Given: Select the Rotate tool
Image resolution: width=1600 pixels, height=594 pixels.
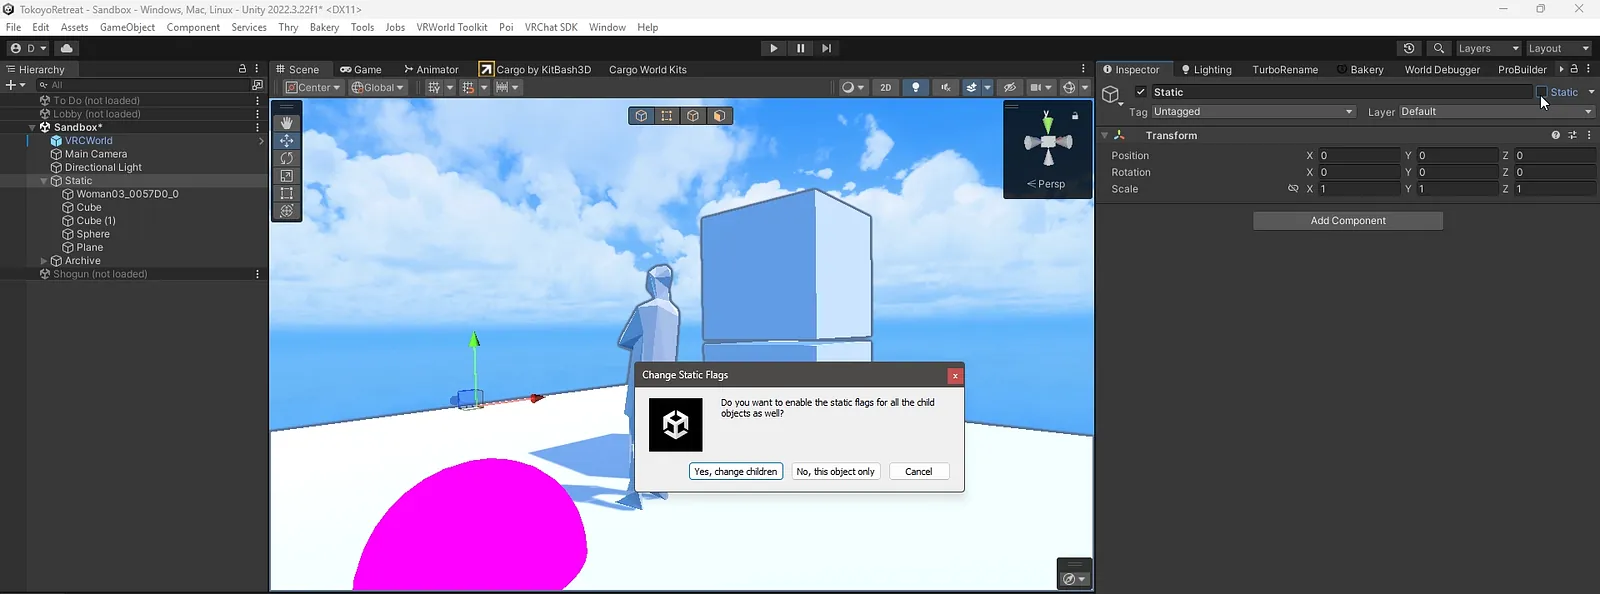Looking at the screenshot, I should point(287,158).
